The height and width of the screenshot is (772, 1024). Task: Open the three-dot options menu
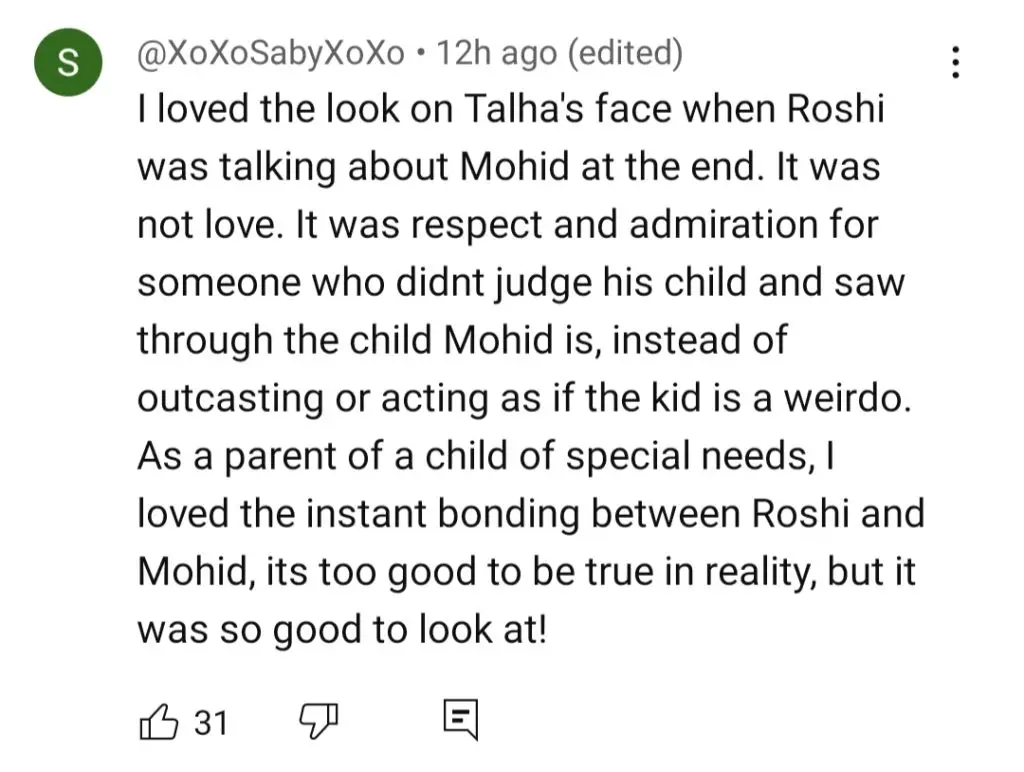[x=955, y=62]
